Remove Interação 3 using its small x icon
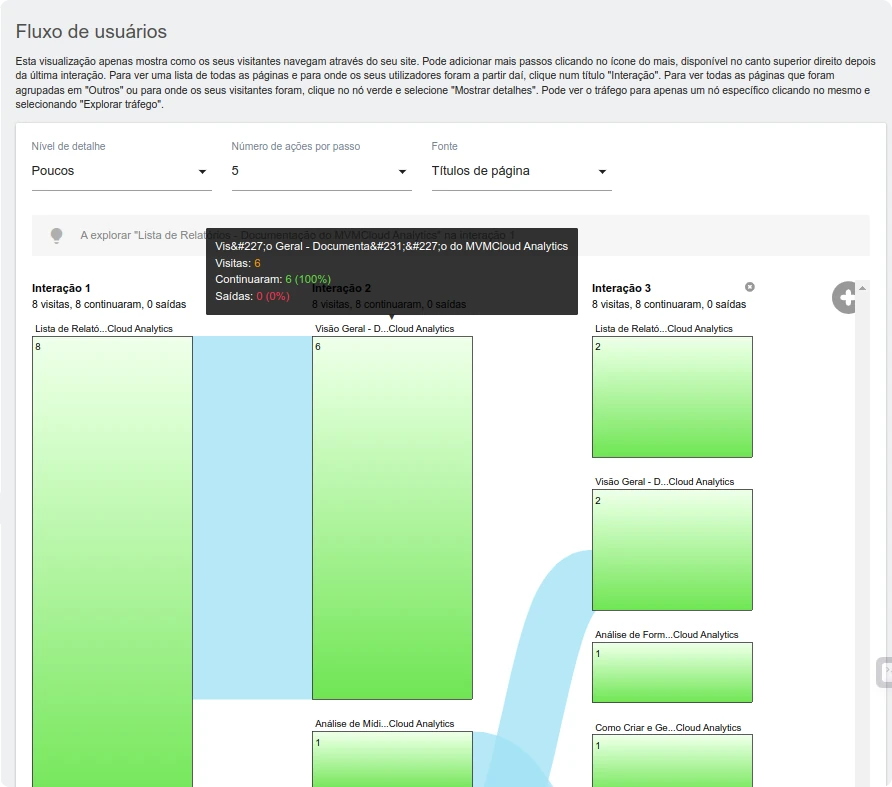Screen dimensions: 892x787 (x=750, y=287)
